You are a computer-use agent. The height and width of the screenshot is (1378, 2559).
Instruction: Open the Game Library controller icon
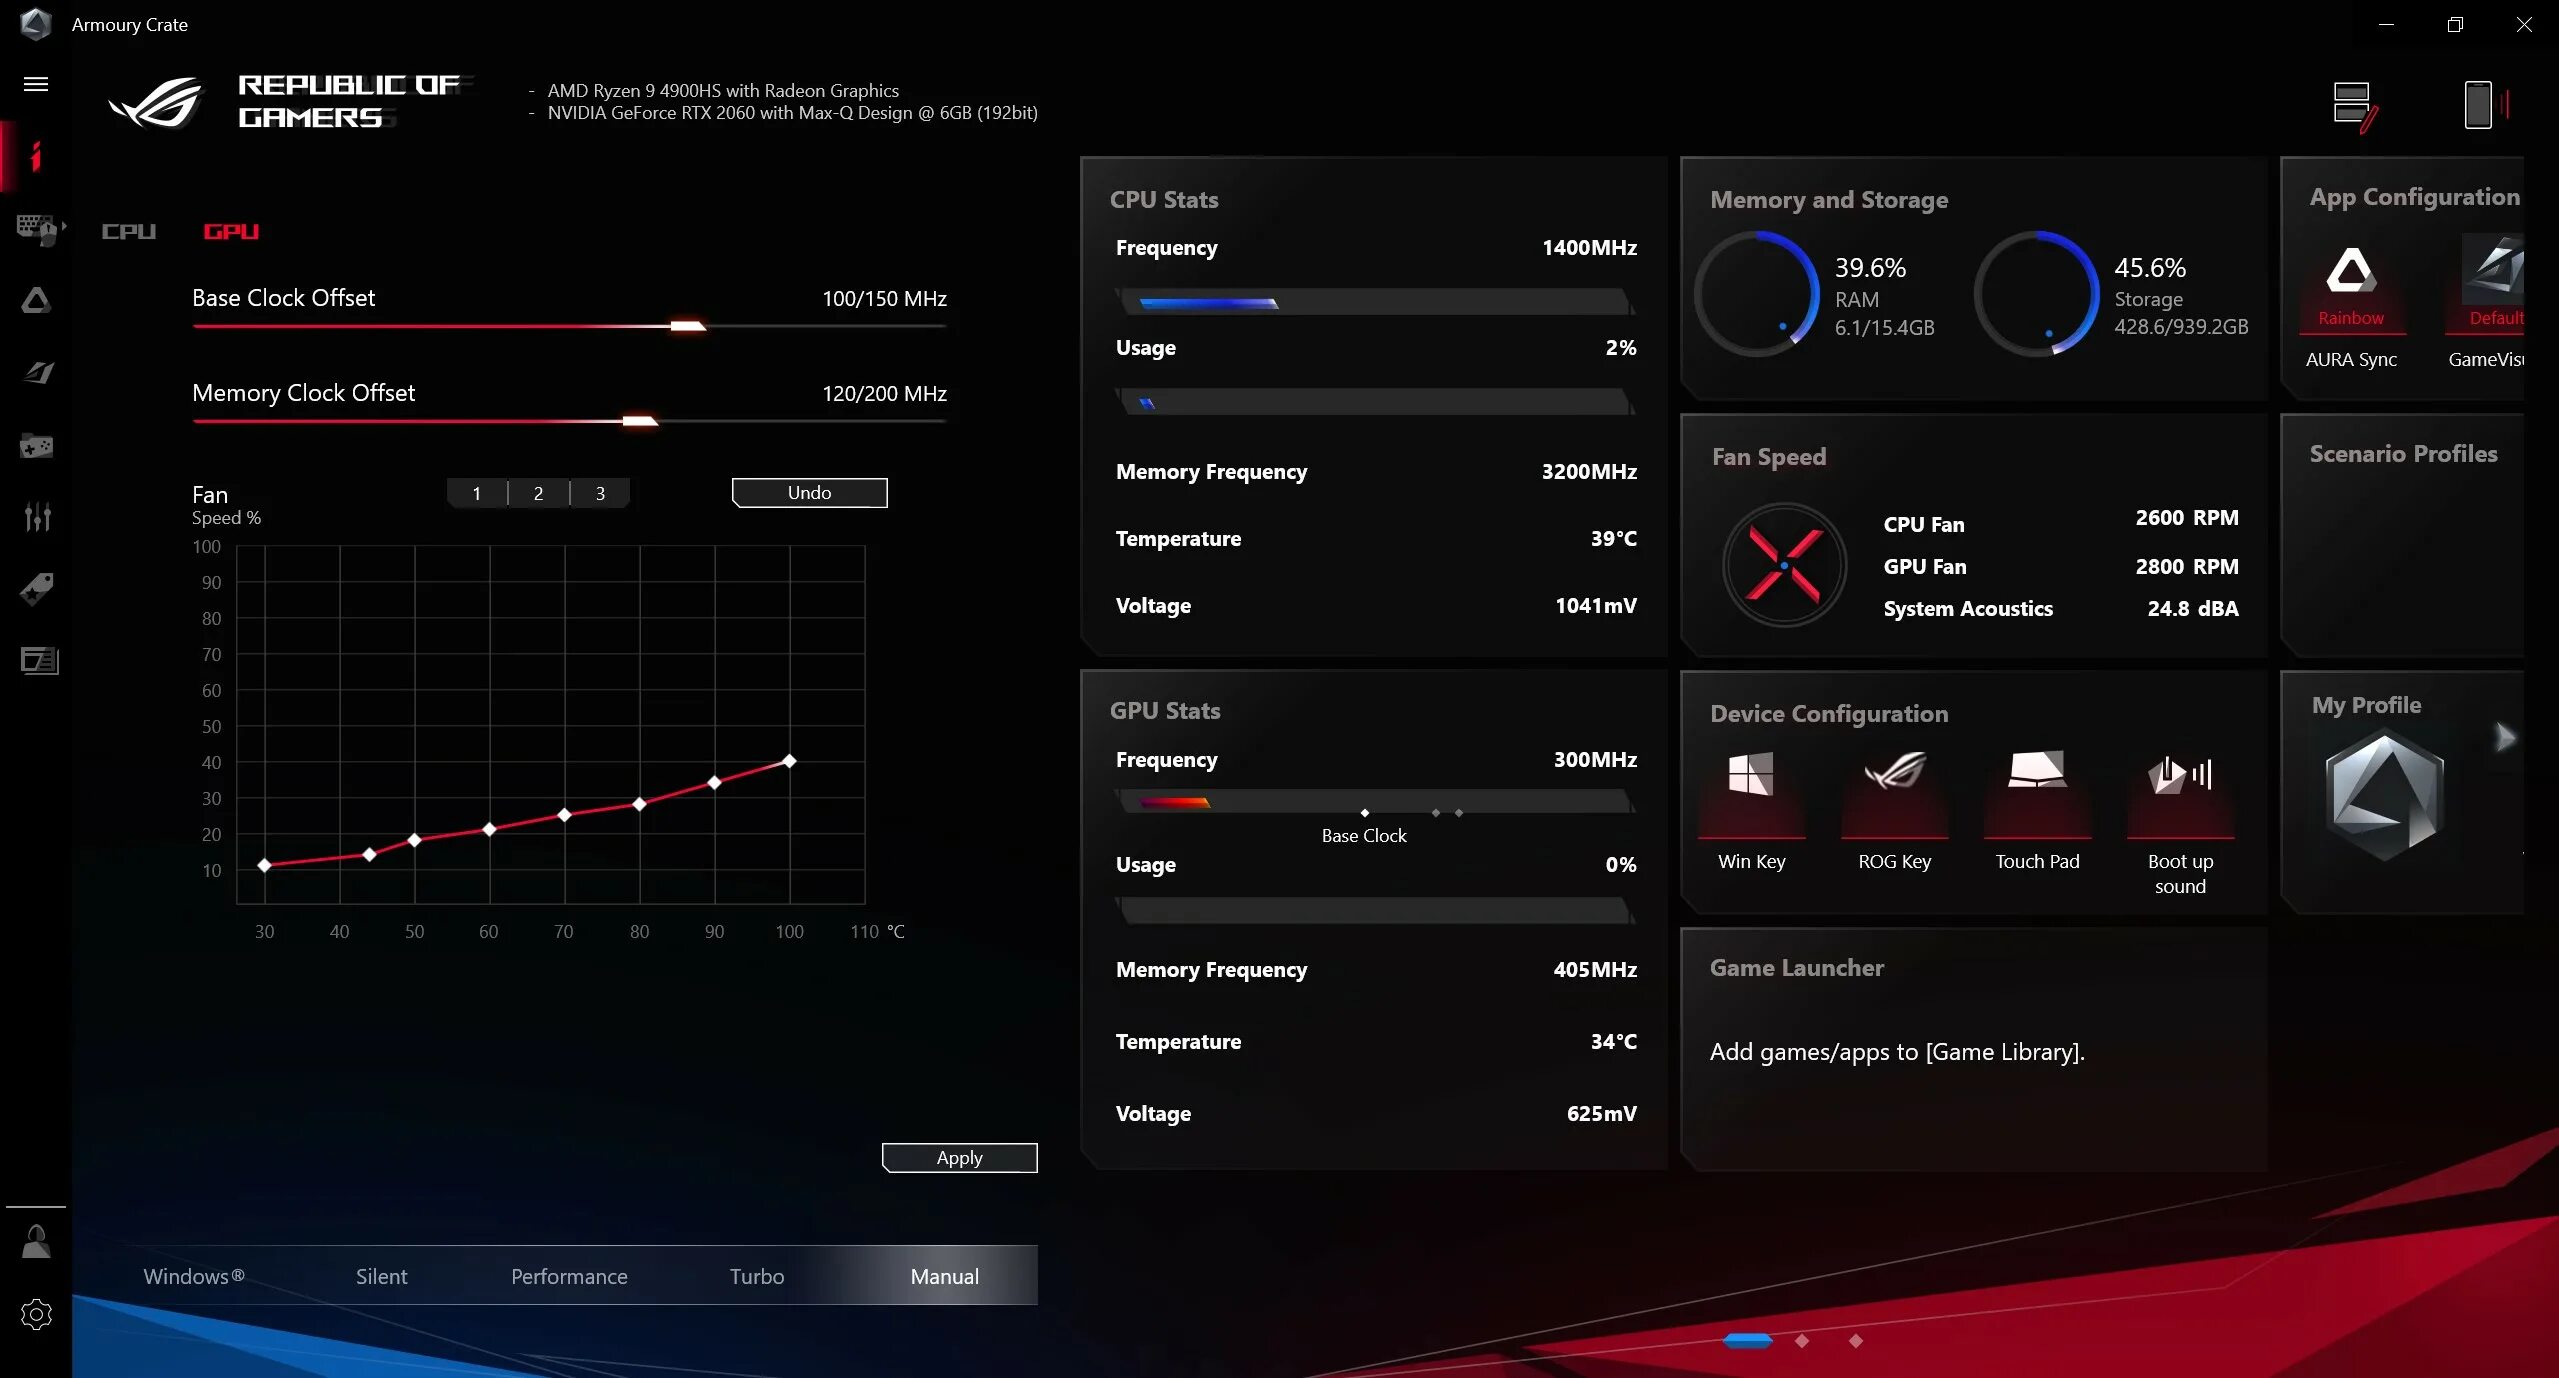36,446
